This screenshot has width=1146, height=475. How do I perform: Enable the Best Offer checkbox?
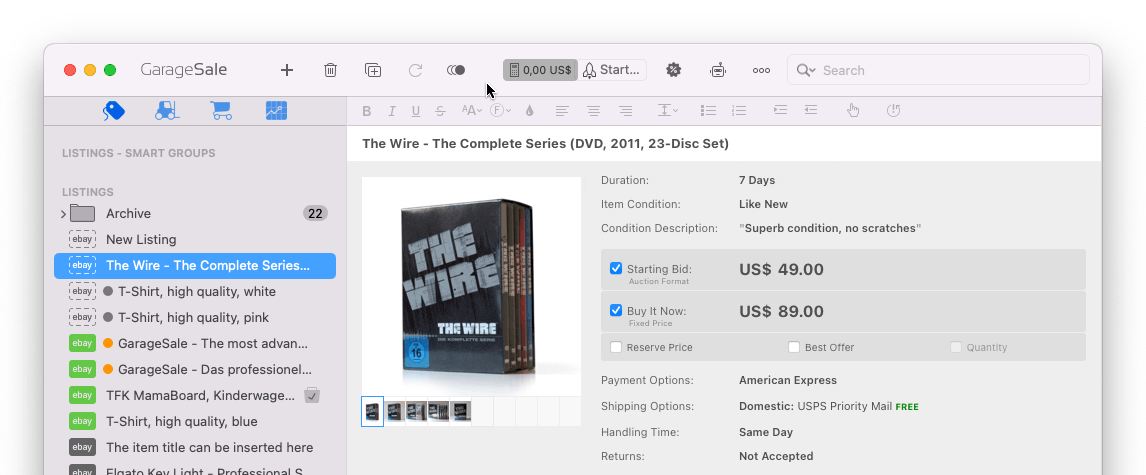[x=794, y=347]
